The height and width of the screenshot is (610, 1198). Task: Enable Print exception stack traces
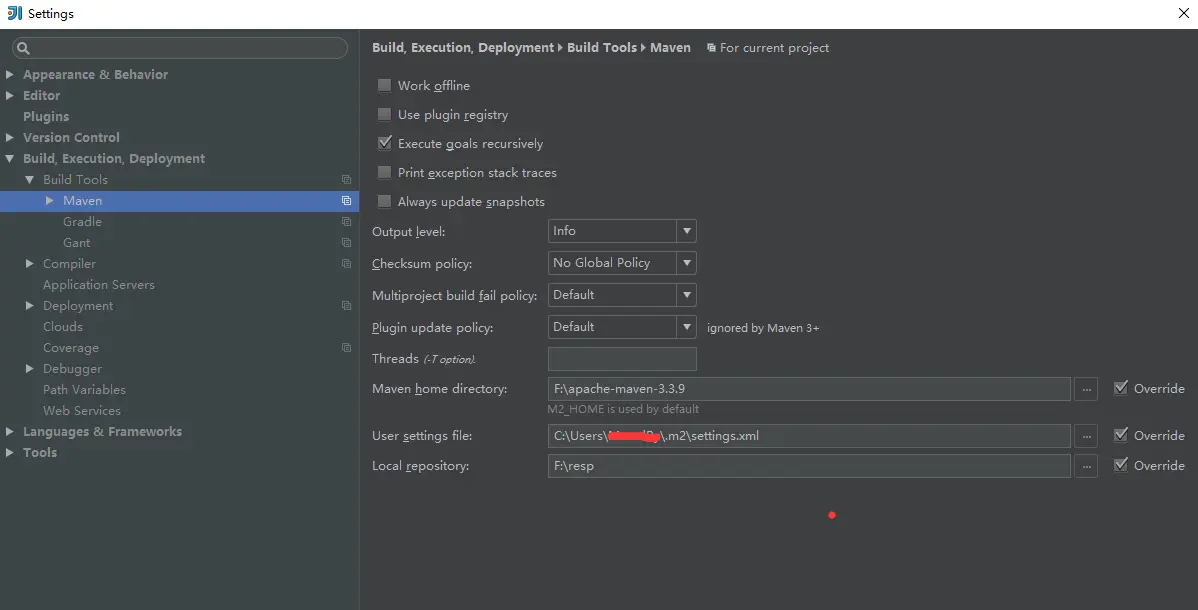[384, 172]
